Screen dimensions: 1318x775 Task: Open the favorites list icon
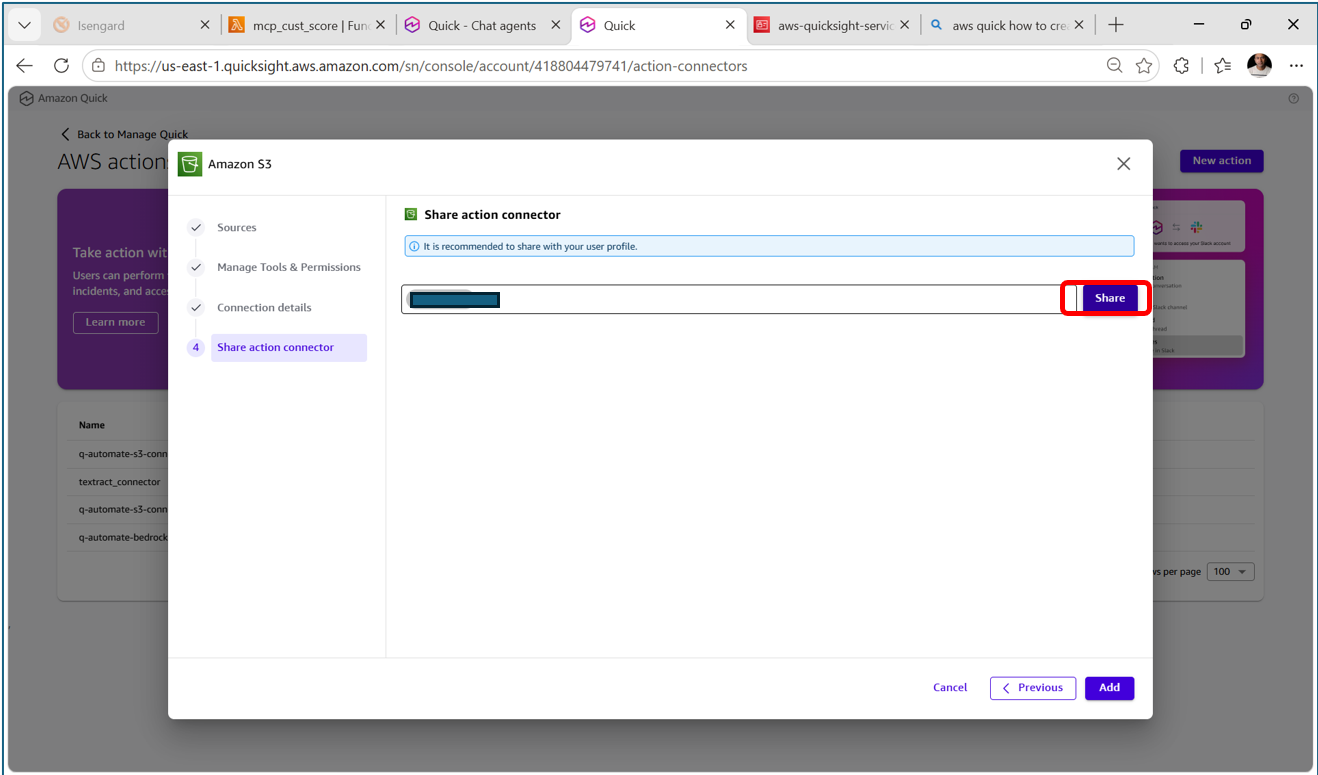(1222, 66)
